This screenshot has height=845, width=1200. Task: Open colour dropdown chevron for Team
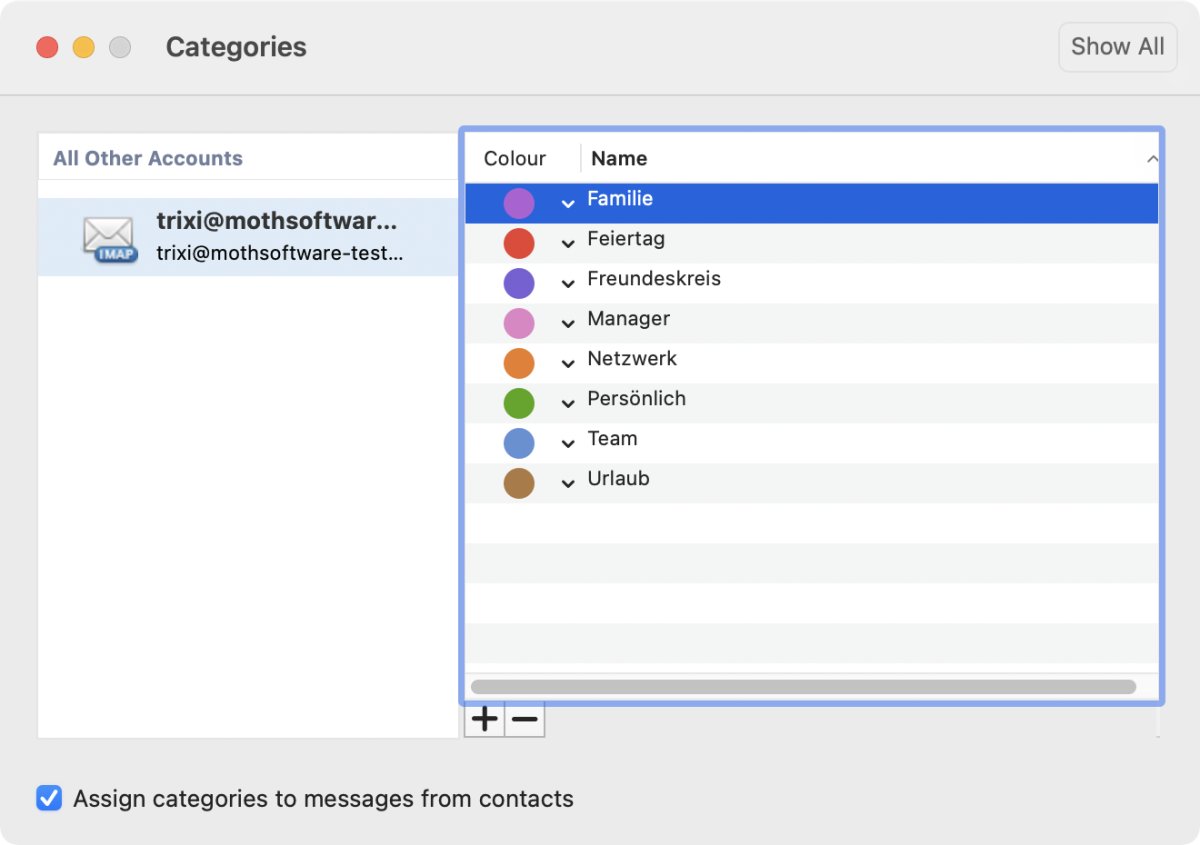point(567,444)
